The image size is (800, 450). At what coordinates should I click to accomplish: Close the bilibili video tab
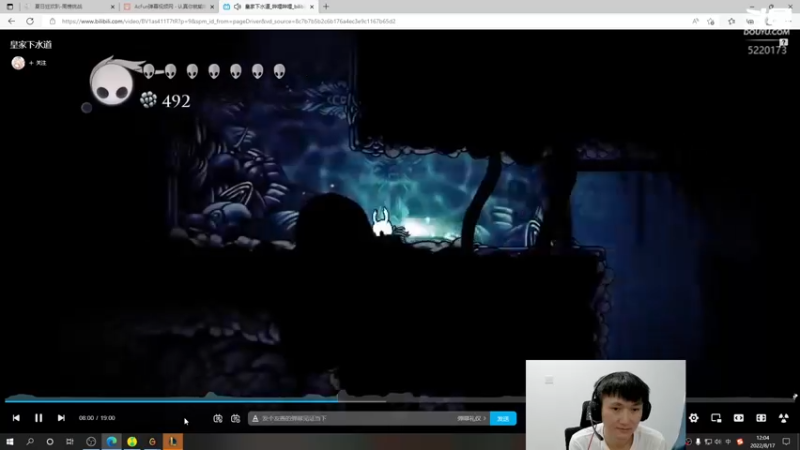click(312, 7)
